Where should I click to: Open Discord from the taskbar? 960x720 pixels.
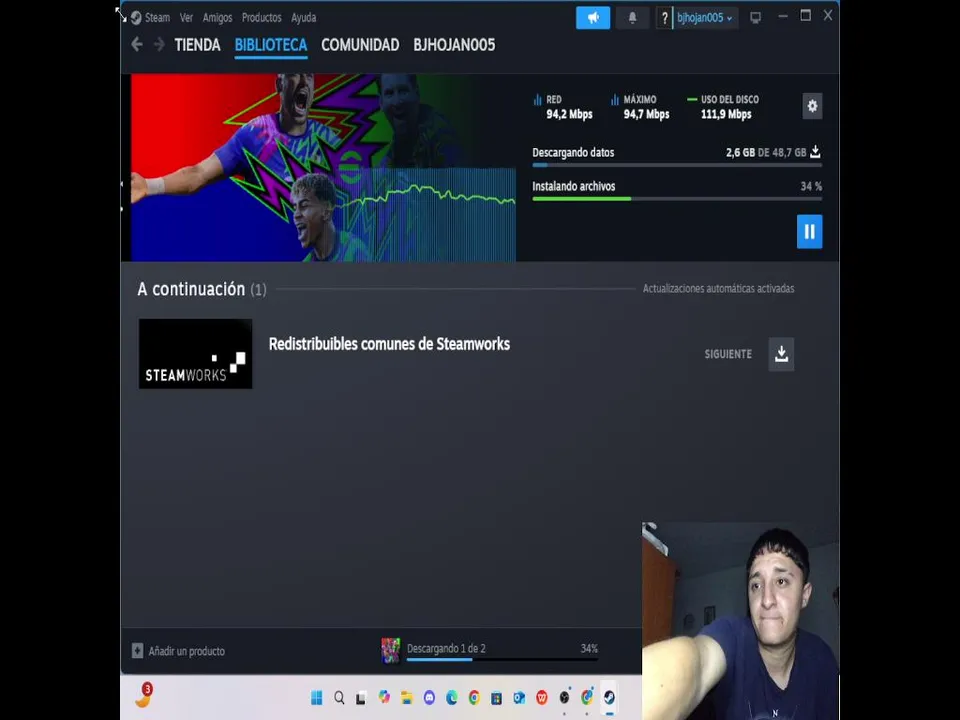click(429, 697)
